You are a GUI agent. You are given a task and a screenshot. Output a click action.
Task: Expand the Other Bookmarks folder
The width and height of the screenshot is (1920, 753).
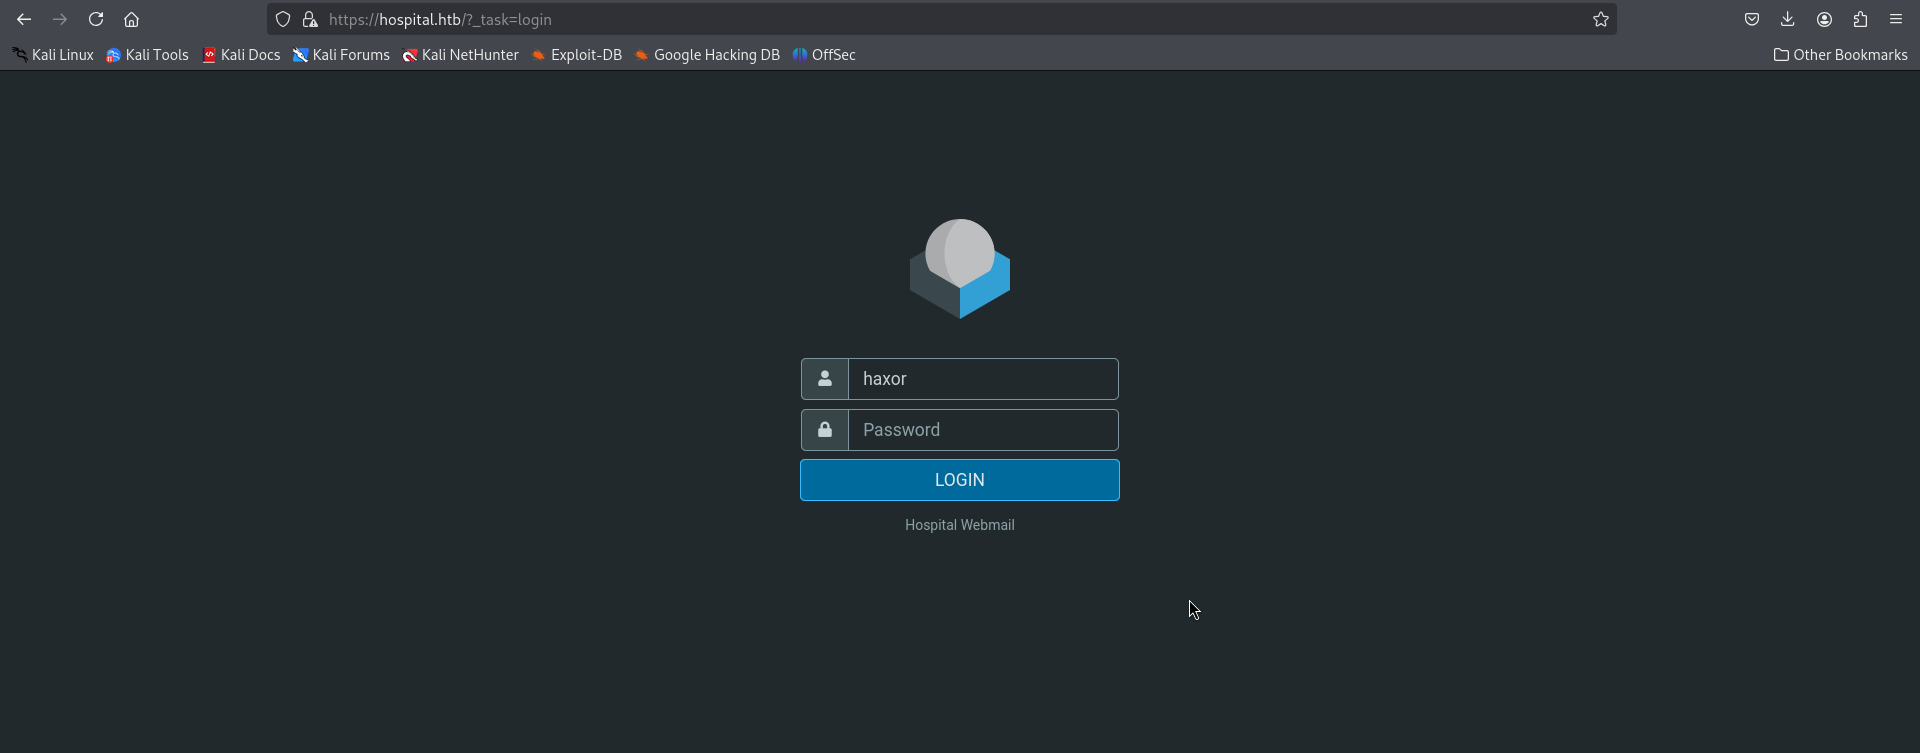1840,55
